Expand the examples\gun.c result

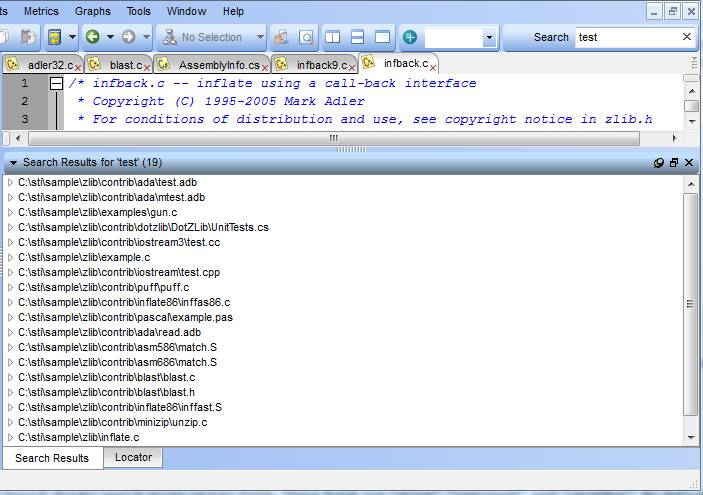tap(10, 213)
